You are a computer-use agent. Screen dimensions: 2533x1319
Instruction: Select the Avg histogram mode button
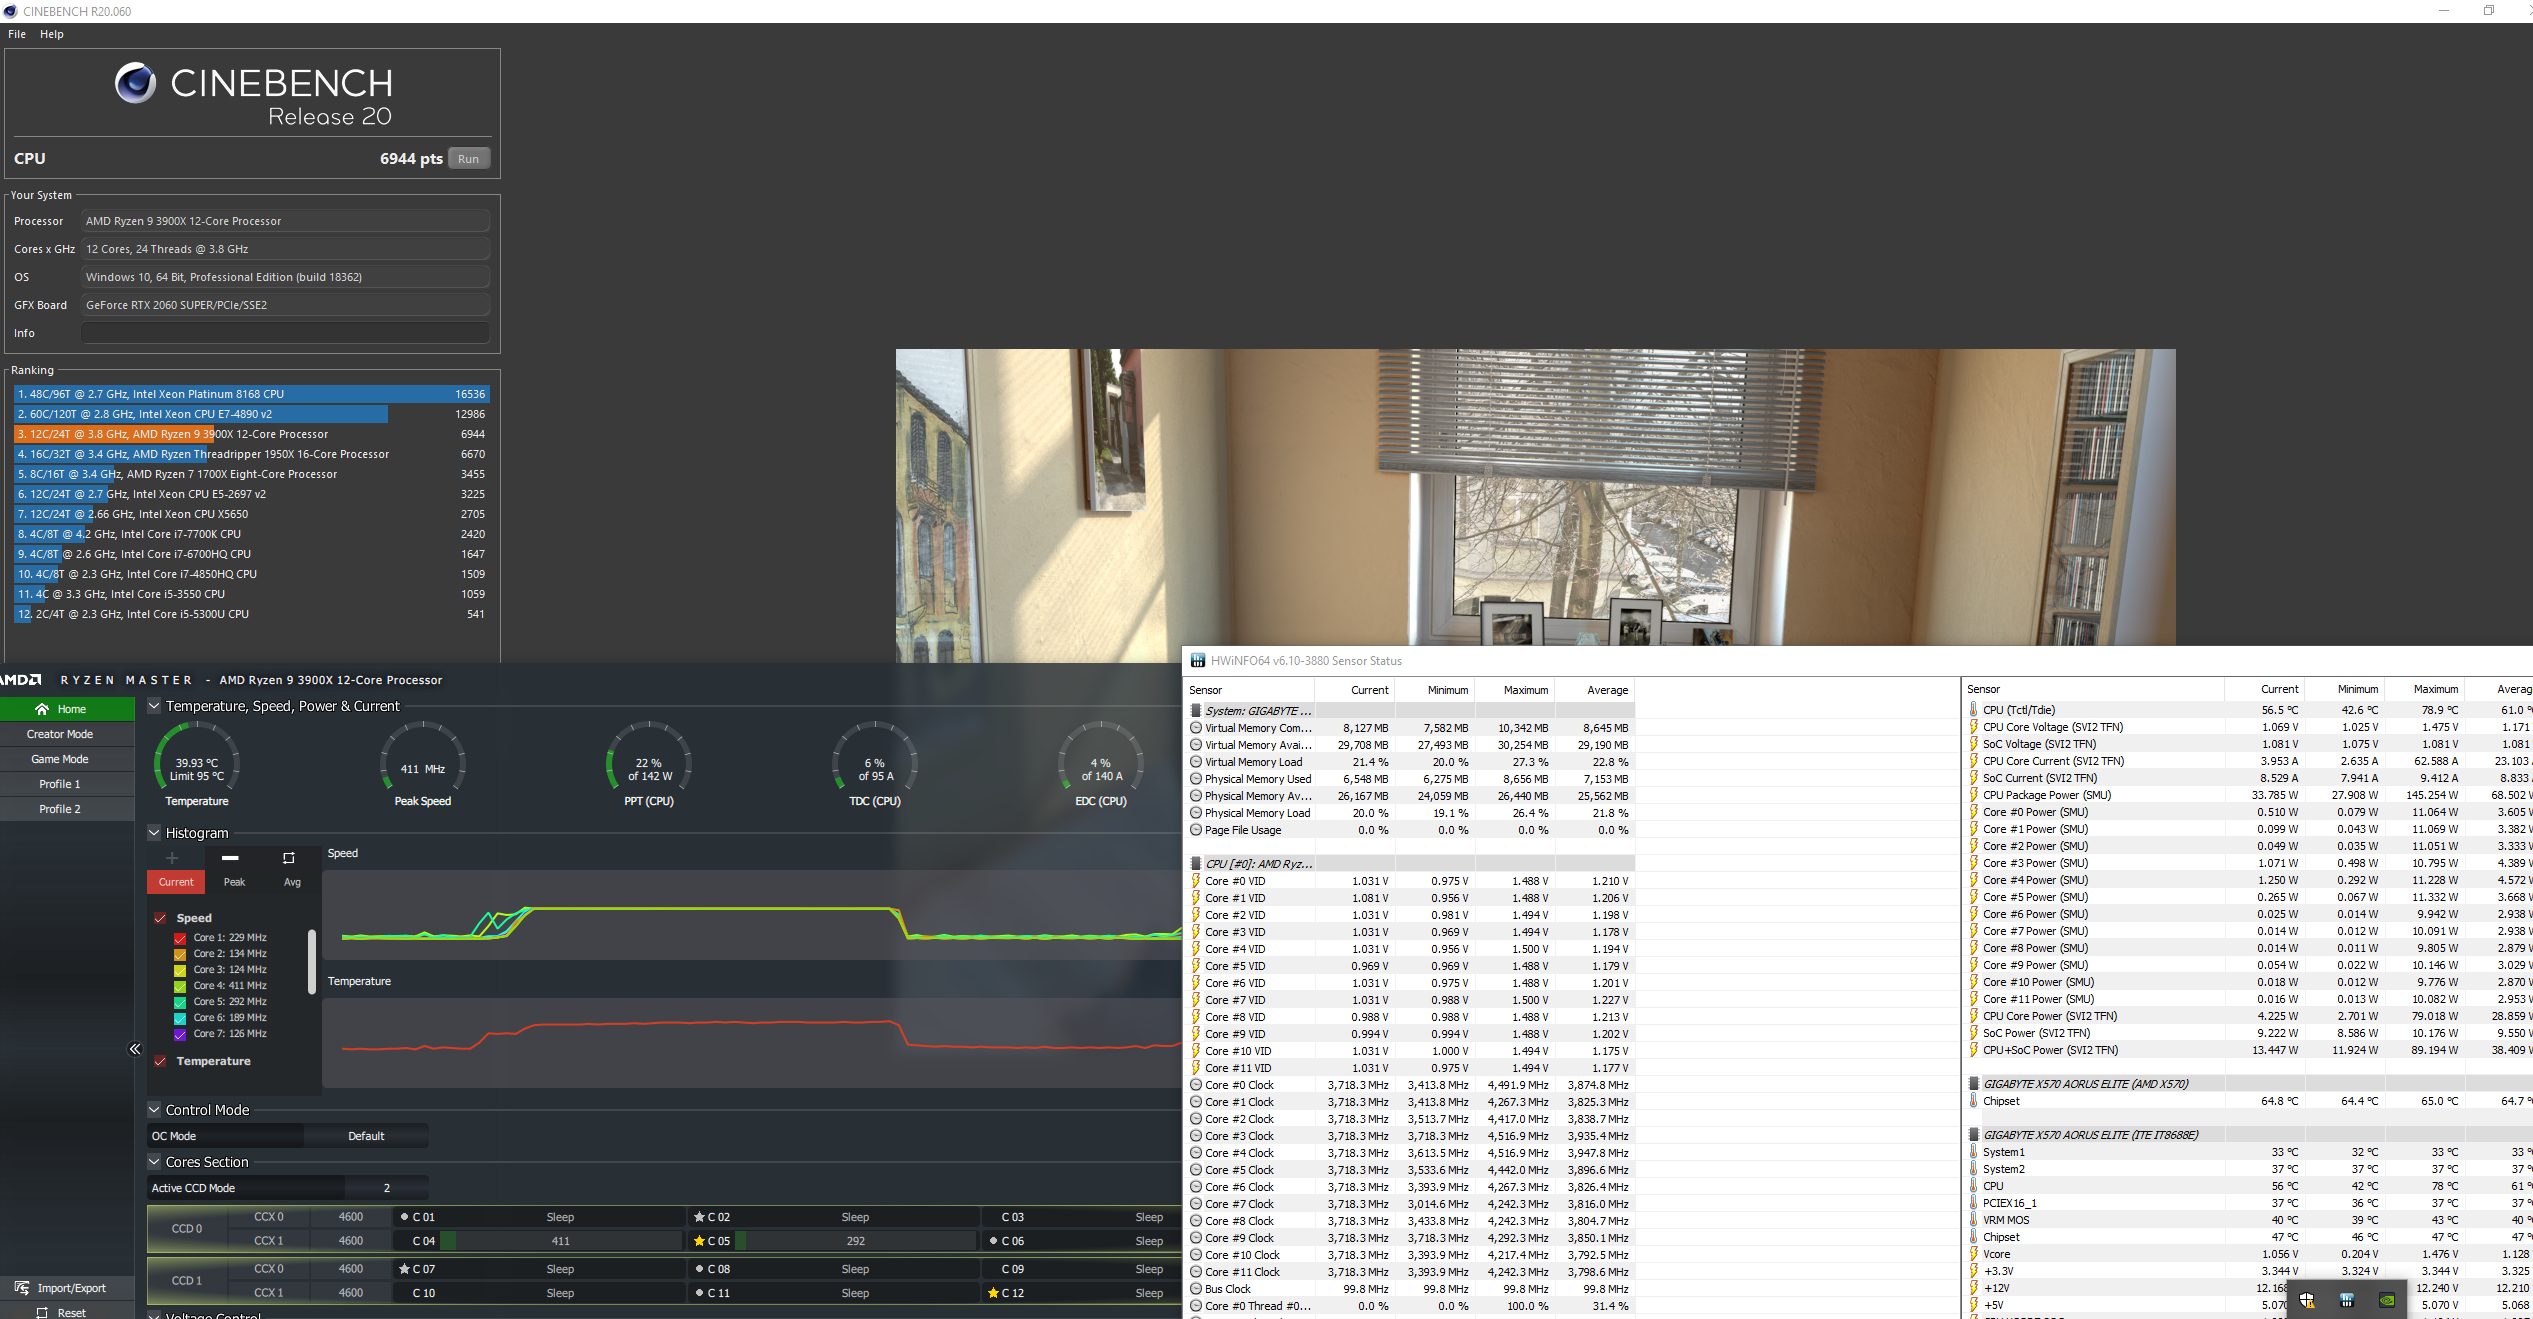[292, 882]
